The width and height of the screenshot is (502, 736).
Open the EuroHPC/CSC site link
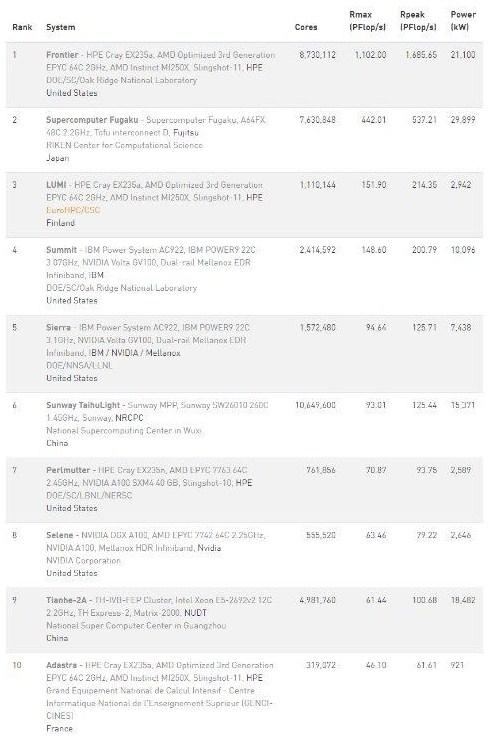[73, 210]
